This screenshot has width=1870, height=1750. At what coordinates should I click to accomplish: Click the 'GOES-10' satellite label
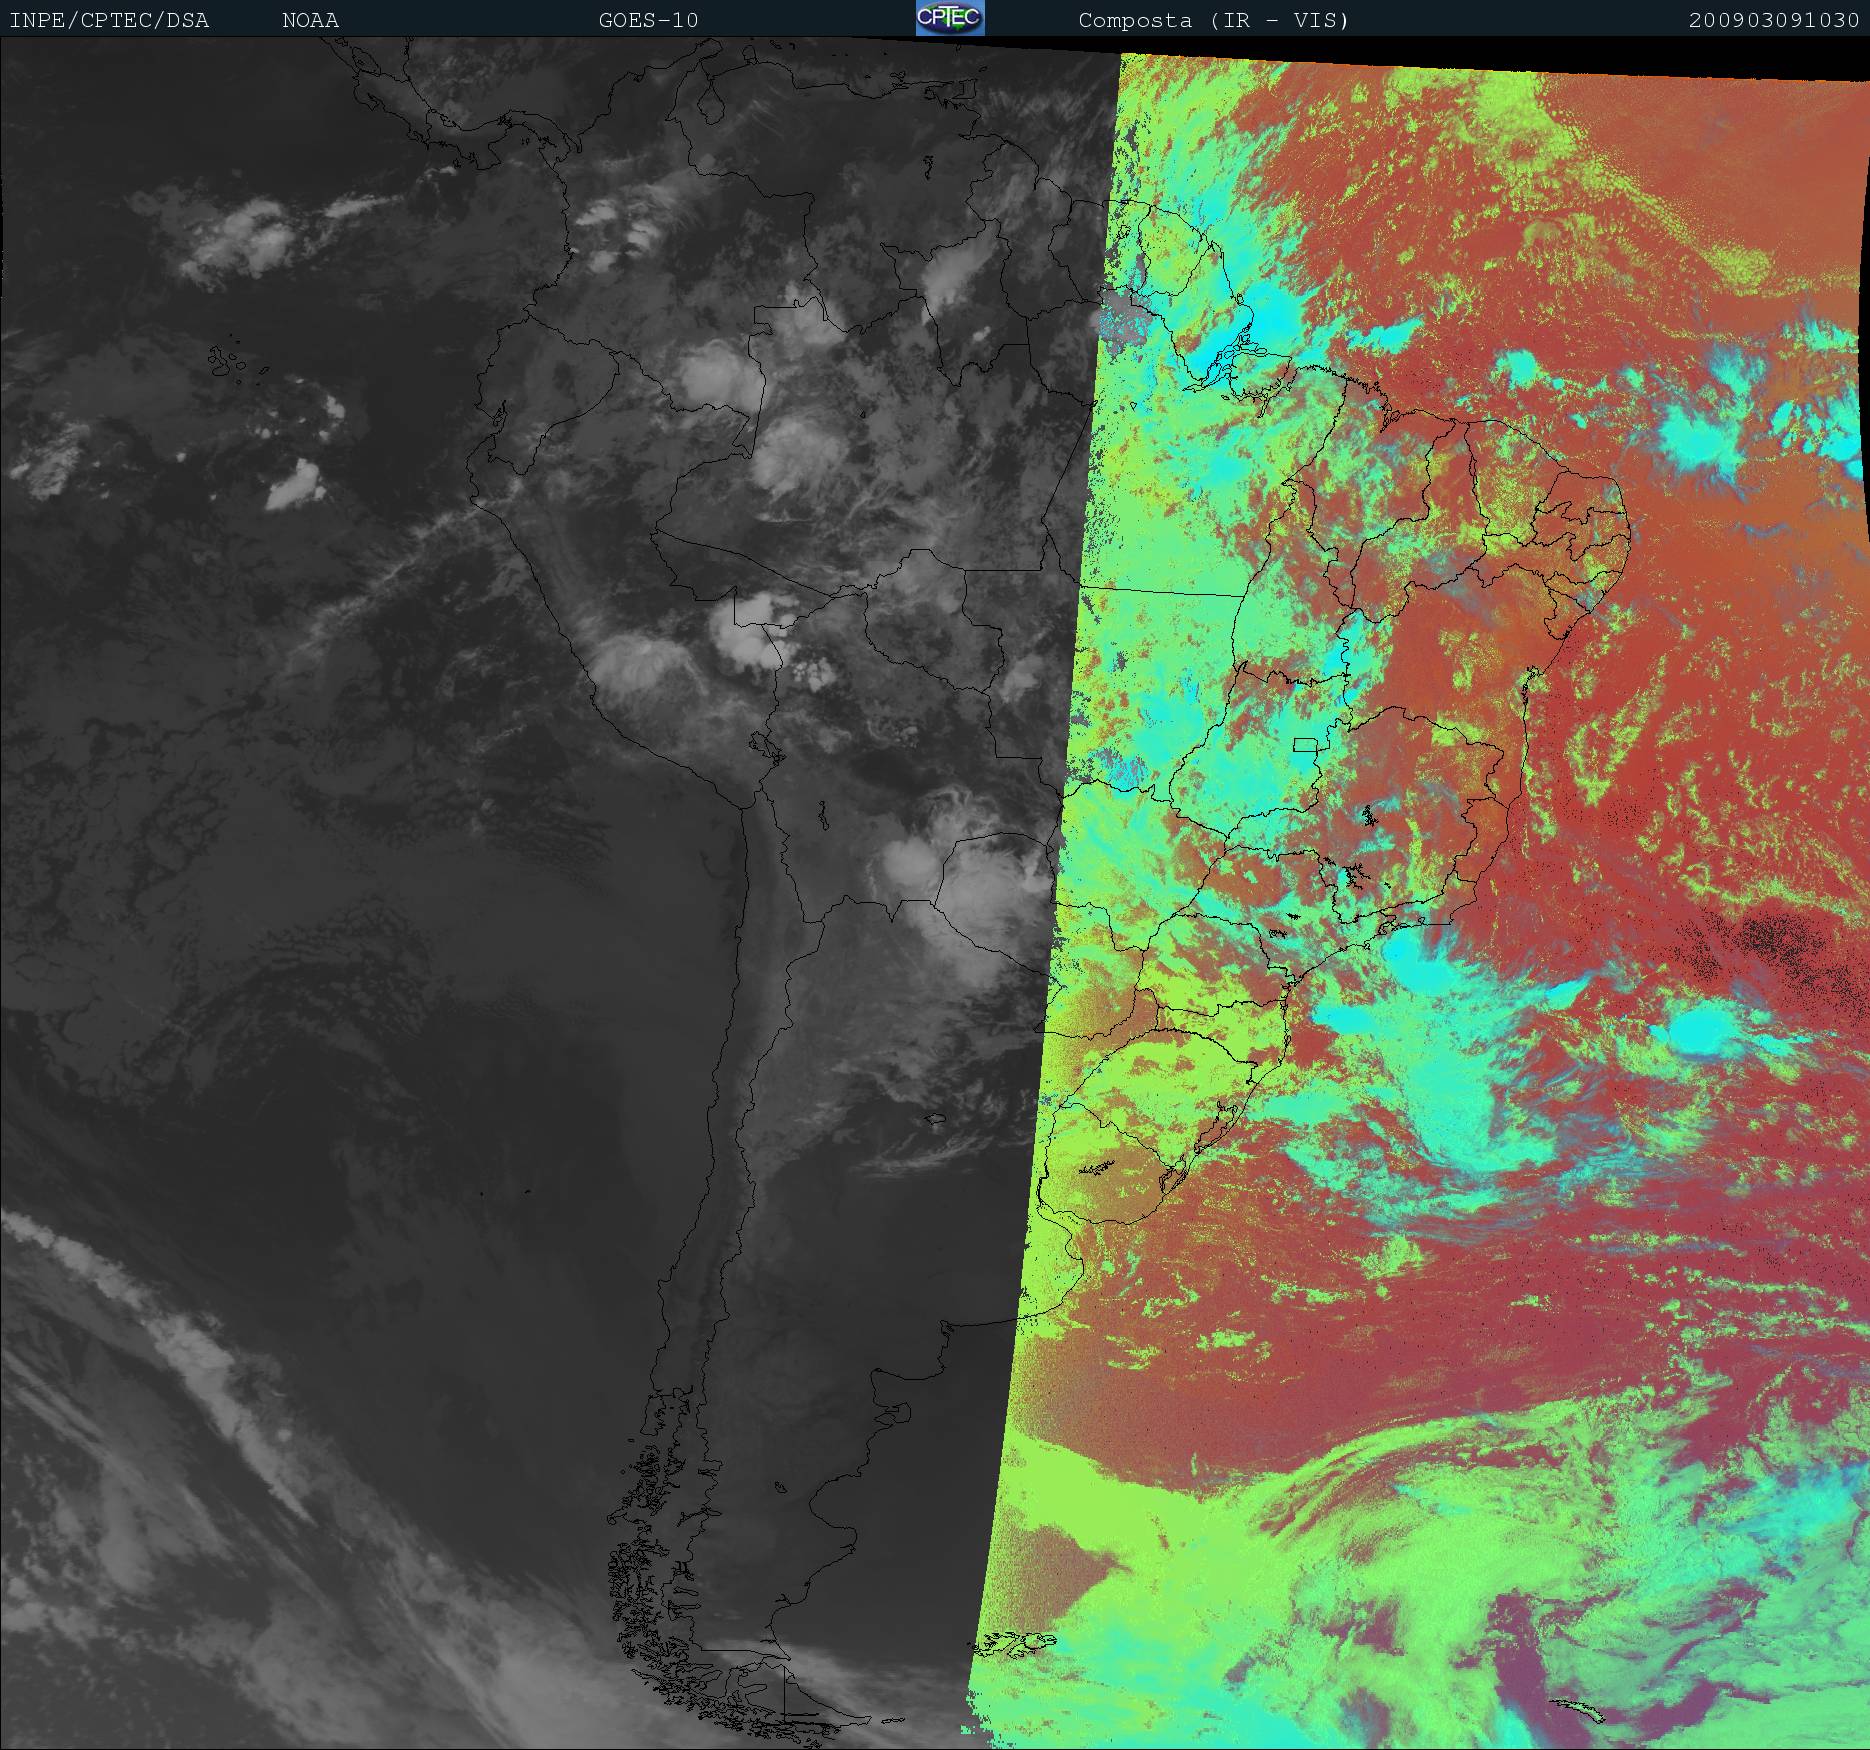point(648,21)
